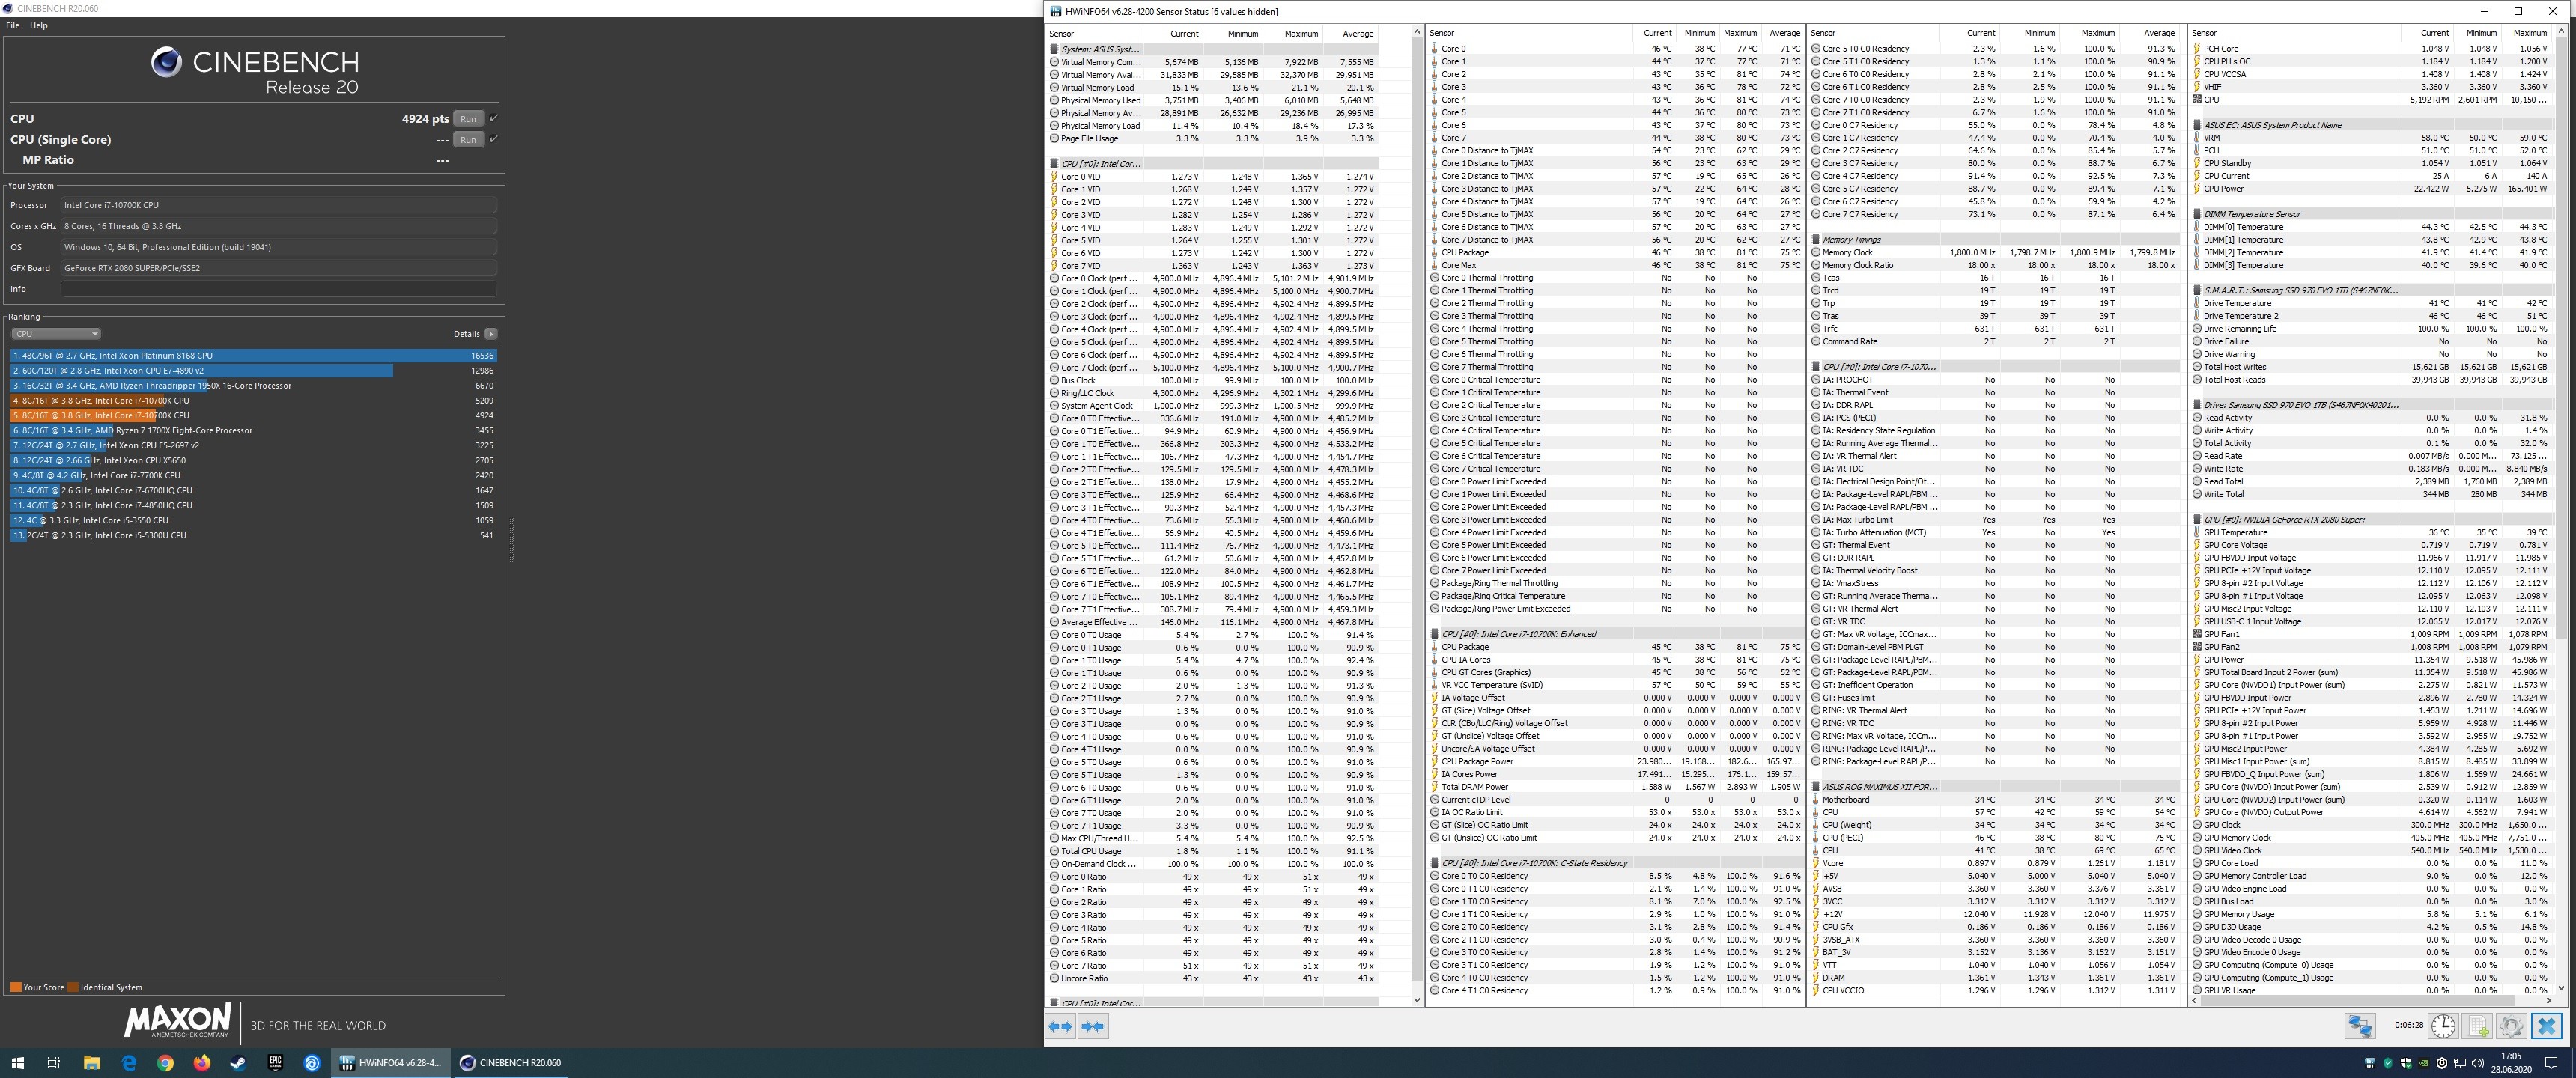Switch to HWiNFO64 taskbar window button
The height and width of the screenshot is (1078, 2576).
[x=392, y=1062]
